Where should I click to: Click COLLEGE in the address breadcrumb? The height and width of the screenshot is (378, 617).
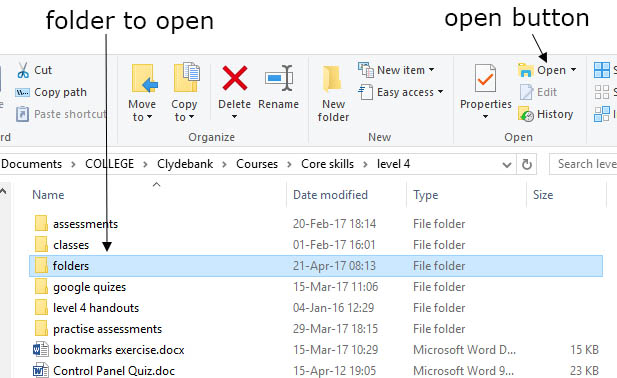110,164
